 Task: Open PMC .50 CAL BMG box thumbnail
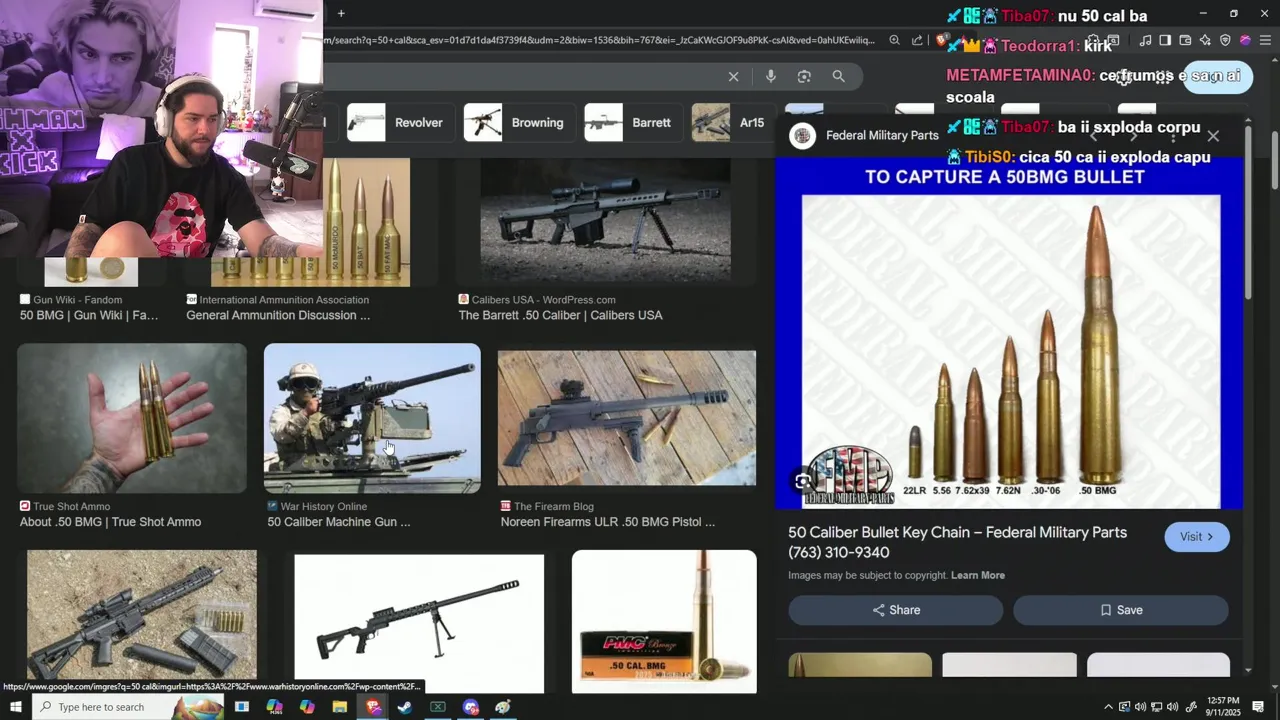pos(664,621)
